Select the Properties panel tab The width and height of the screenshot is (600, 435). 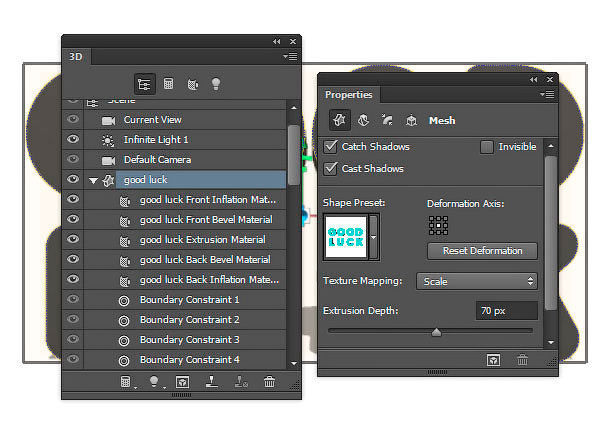coord(349,94)
